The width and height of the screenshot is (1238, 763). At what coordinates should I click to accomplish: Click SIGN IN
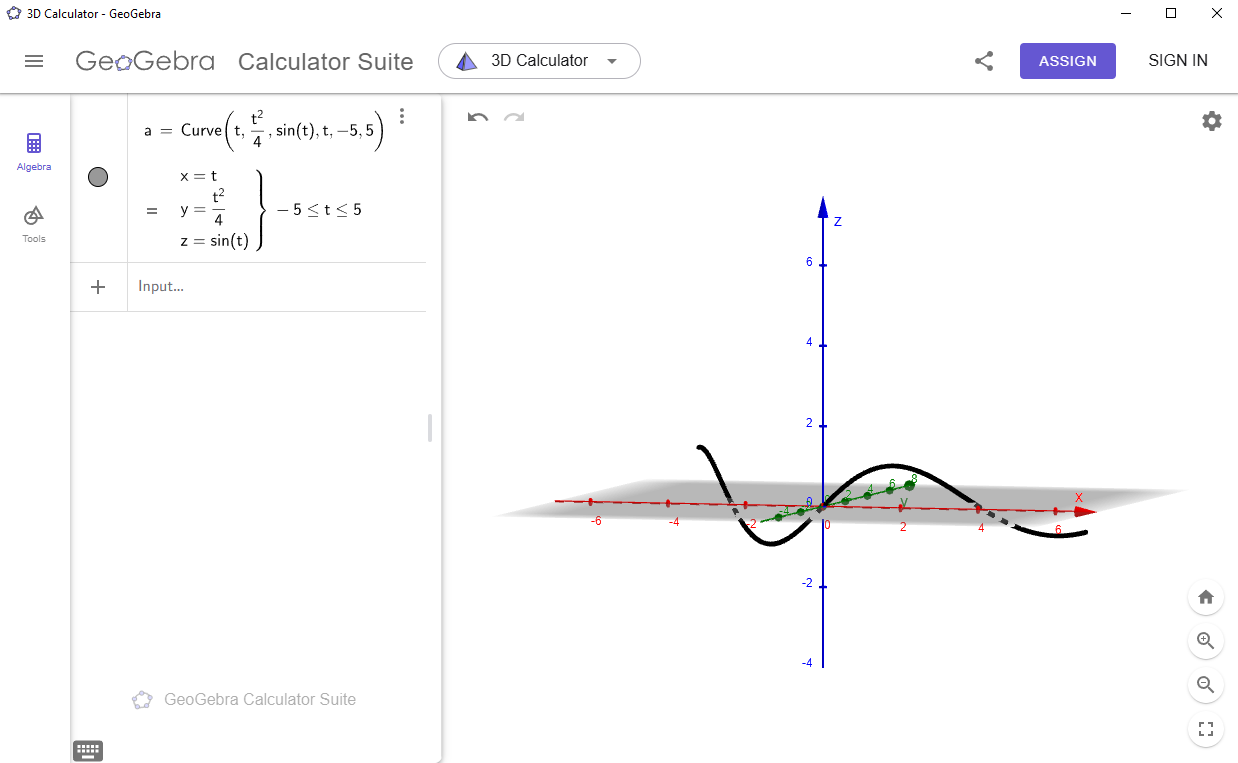click(x=1178, y=61)
